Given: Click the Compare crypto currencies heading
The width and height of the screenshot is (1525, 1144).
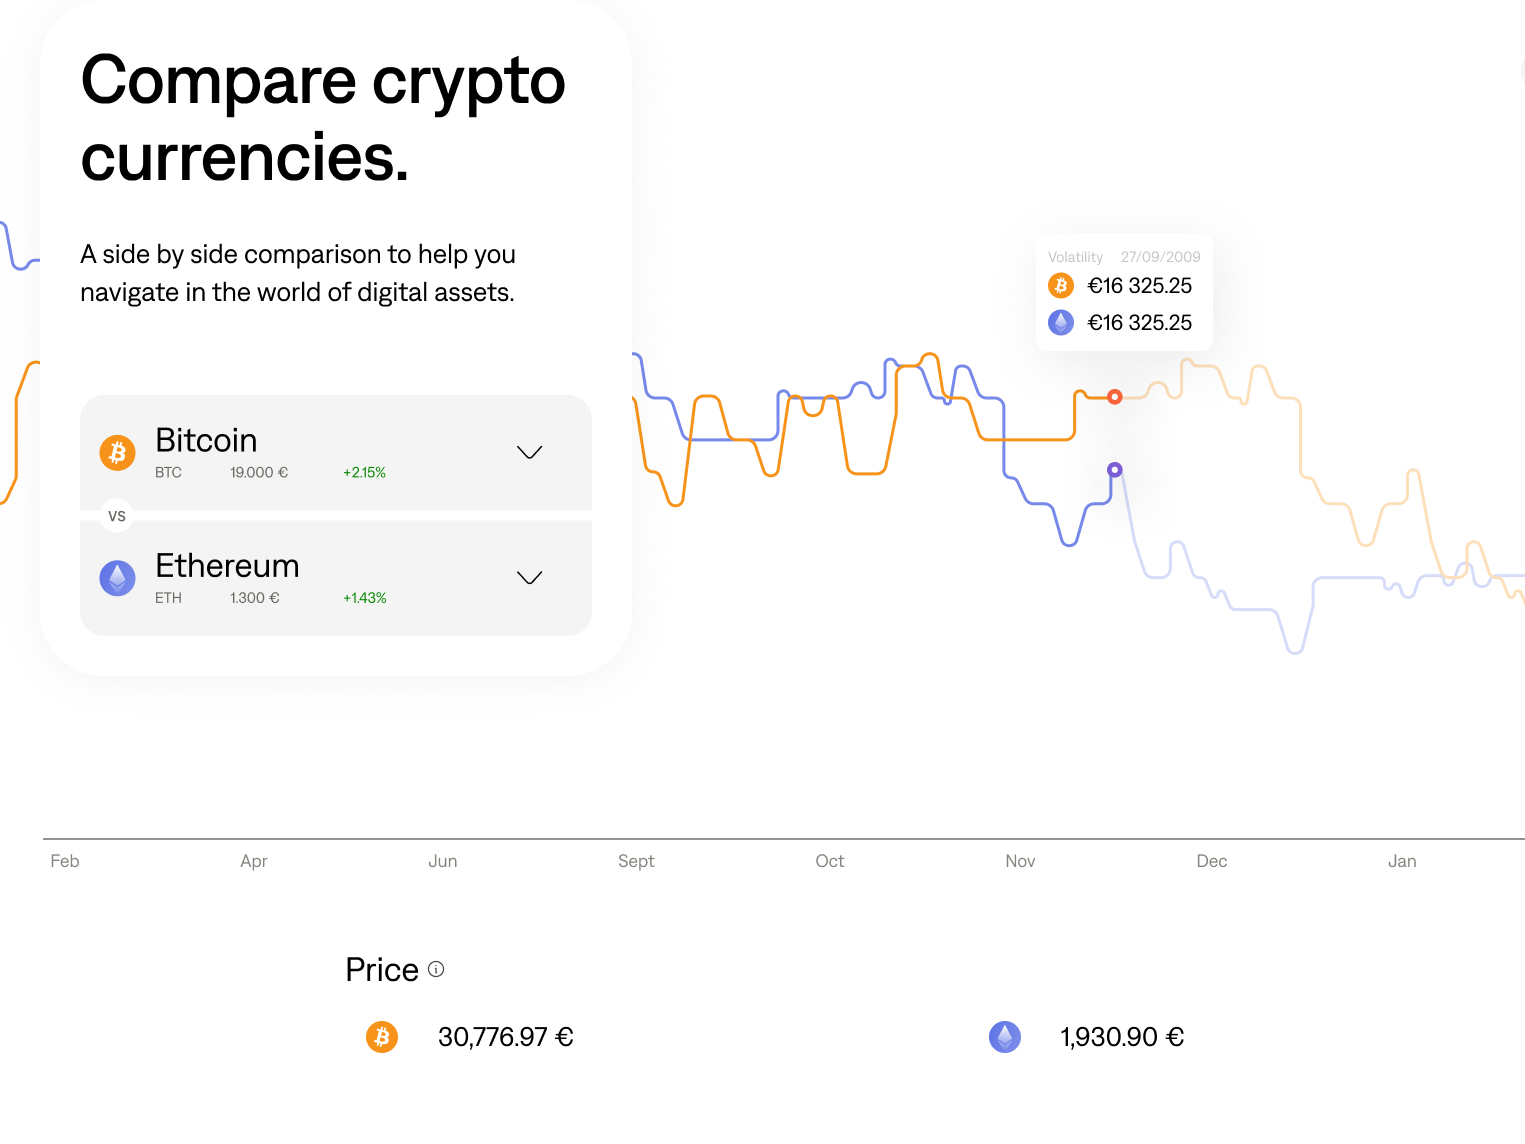Looking at the screenshot, I should (x=323, y=119).
